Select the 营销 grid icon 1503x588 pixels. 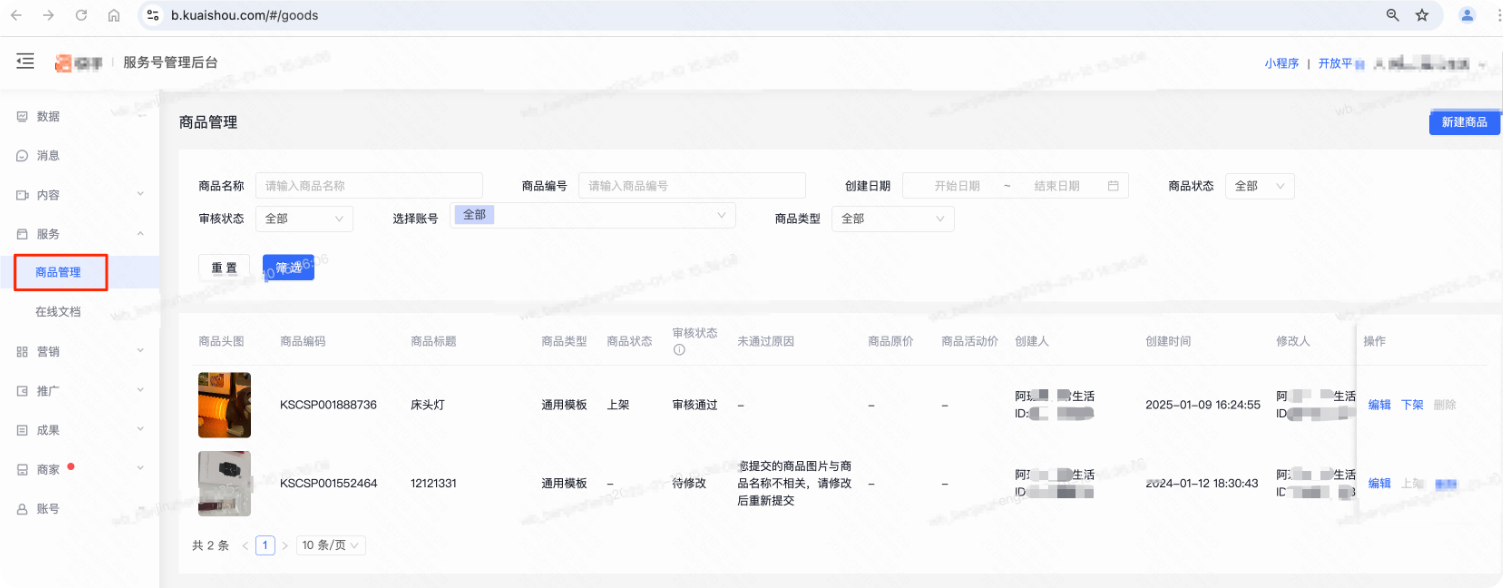point(21,351)
